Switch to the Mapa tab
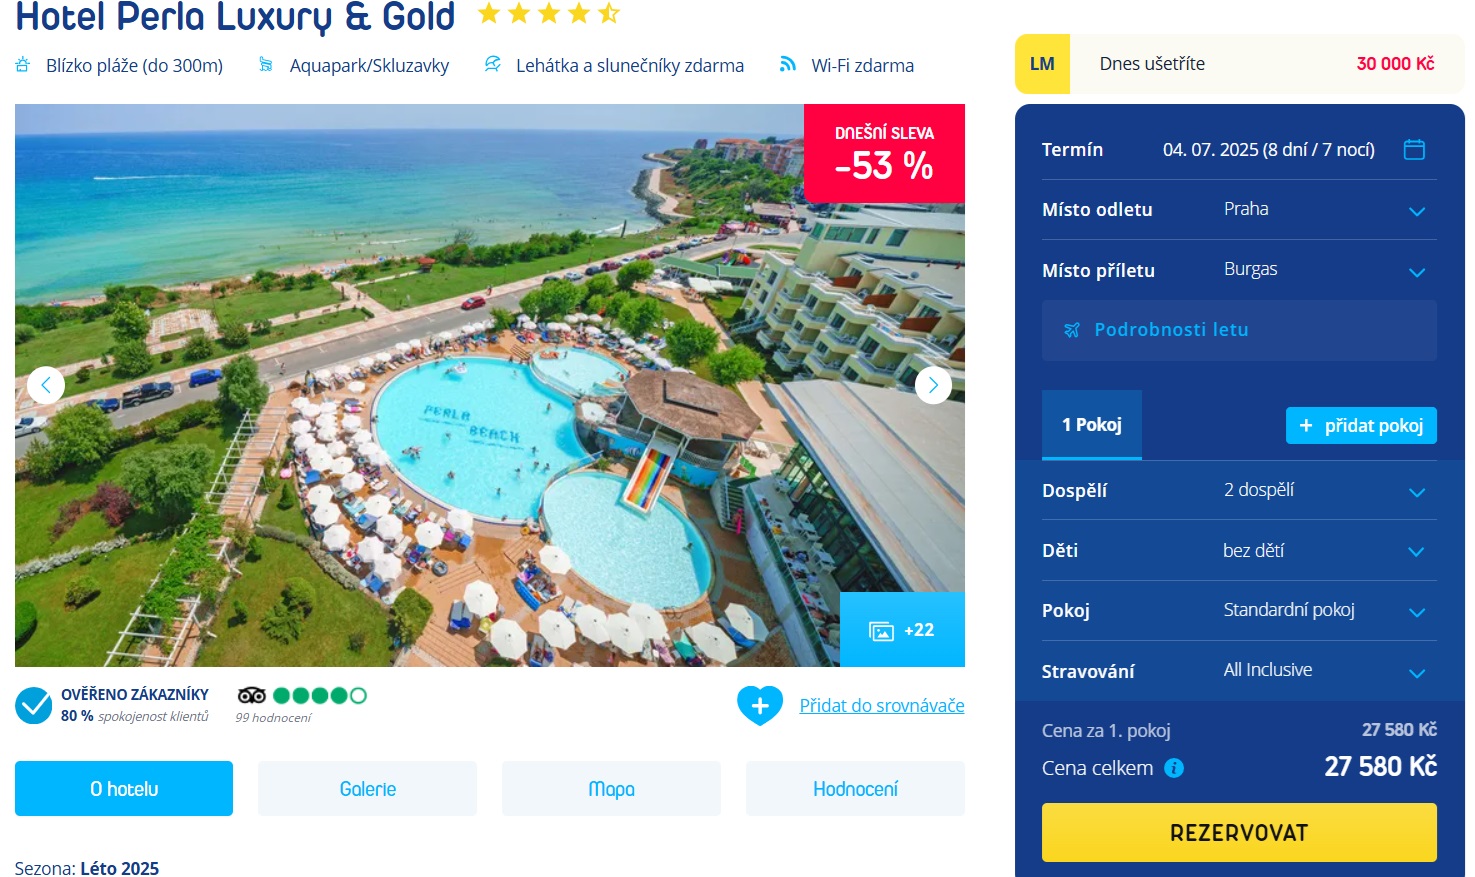Viewport: 1475px width, 877px height. (x=611, y=789)
